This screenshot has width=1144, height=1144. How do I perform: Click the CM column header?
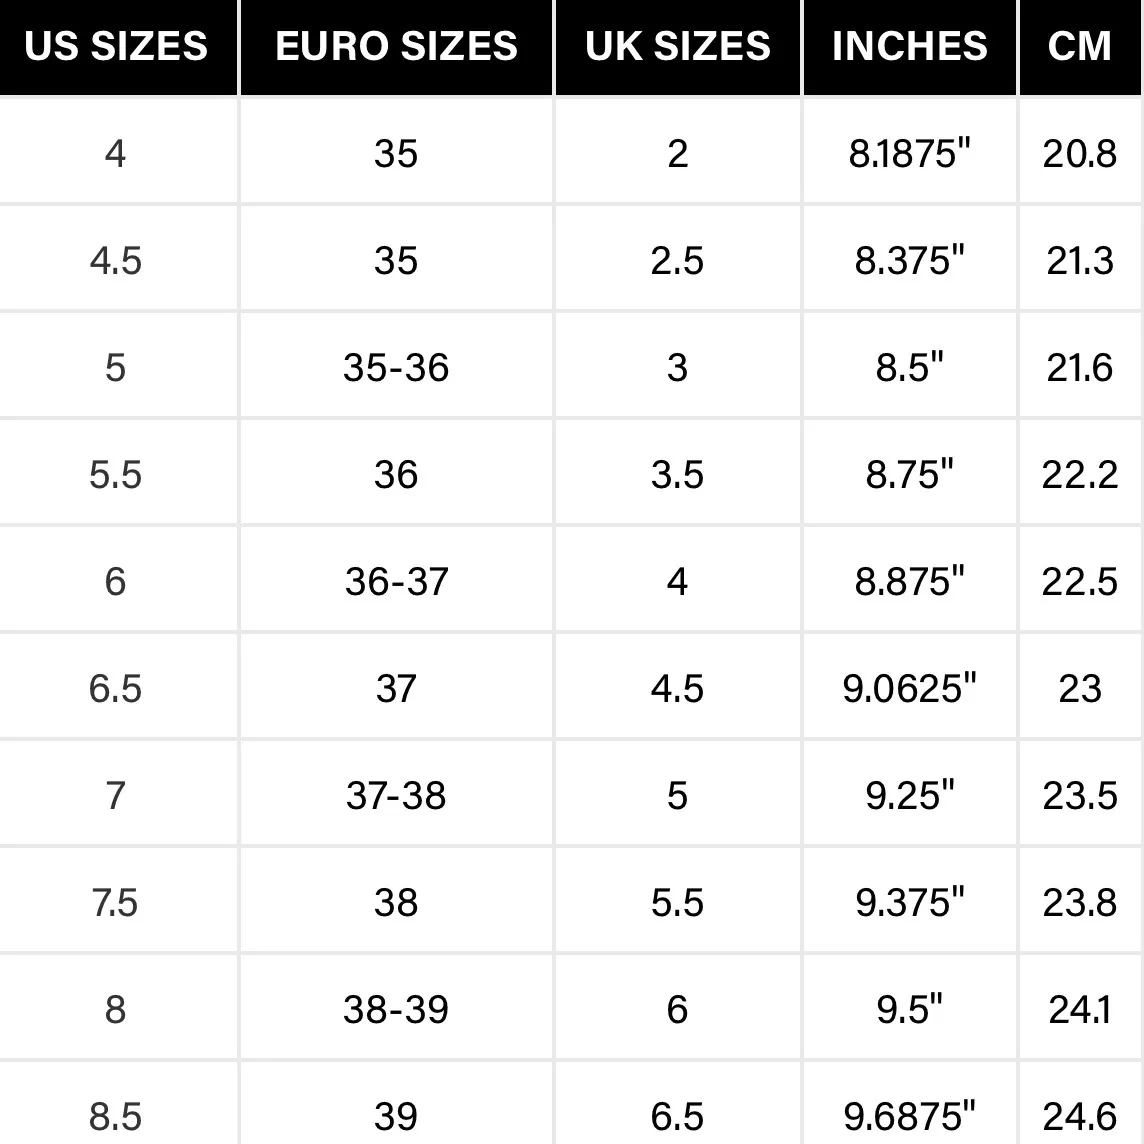(1080, 46)
